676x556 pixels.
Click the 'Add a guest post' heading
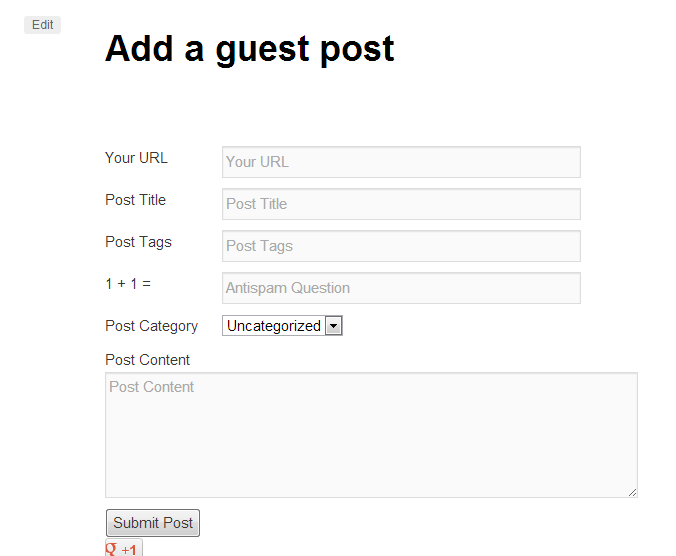tap(249, 48)
